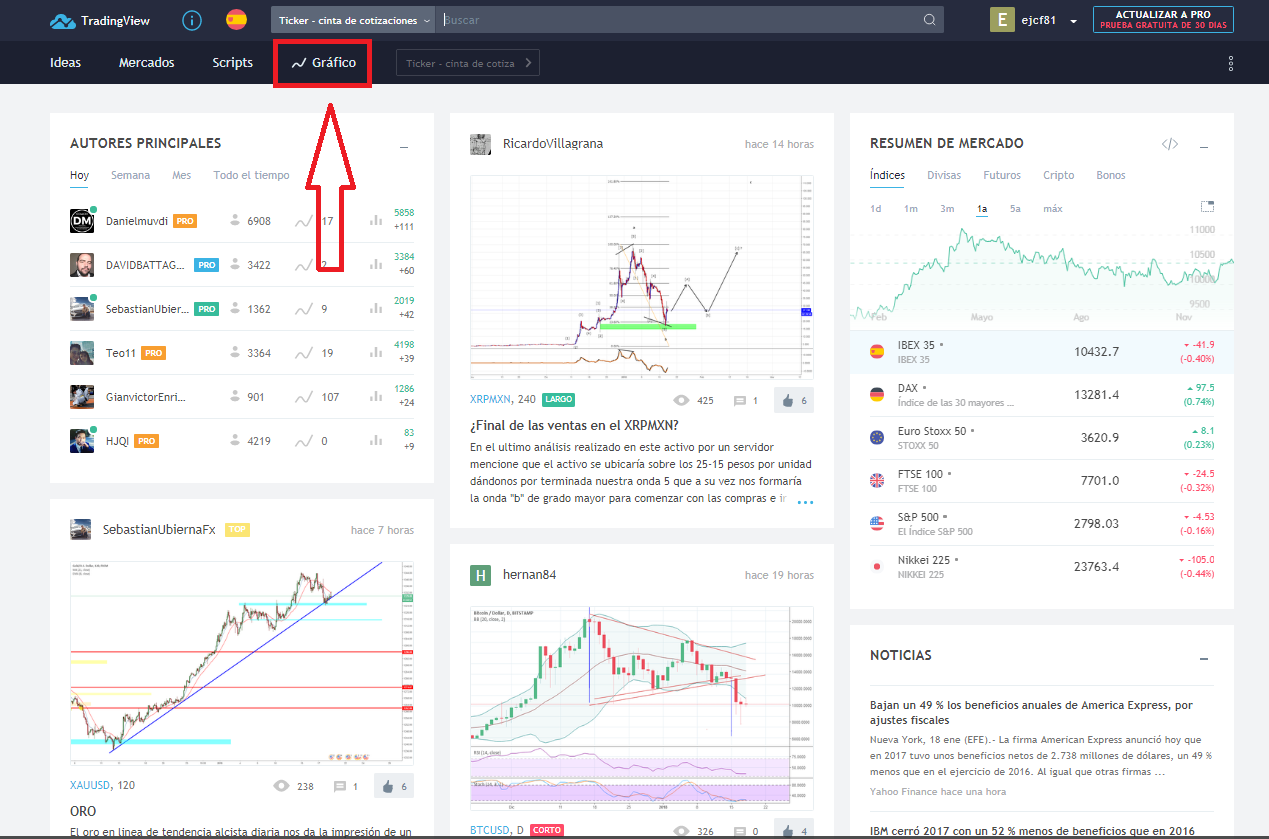1269x839 pixels.
Task: Click the EU flag icon for Euro Stoxx 50
Action: click(x=877, y=437)
